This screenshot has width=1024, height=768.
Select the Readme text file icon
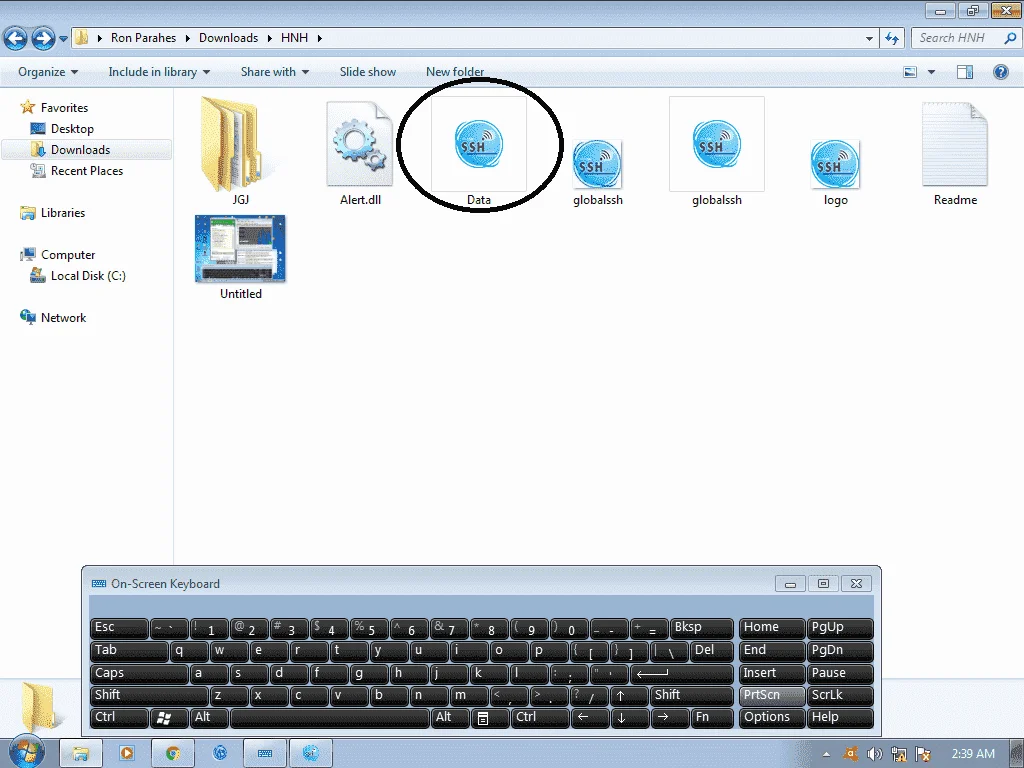coord(955,144)
